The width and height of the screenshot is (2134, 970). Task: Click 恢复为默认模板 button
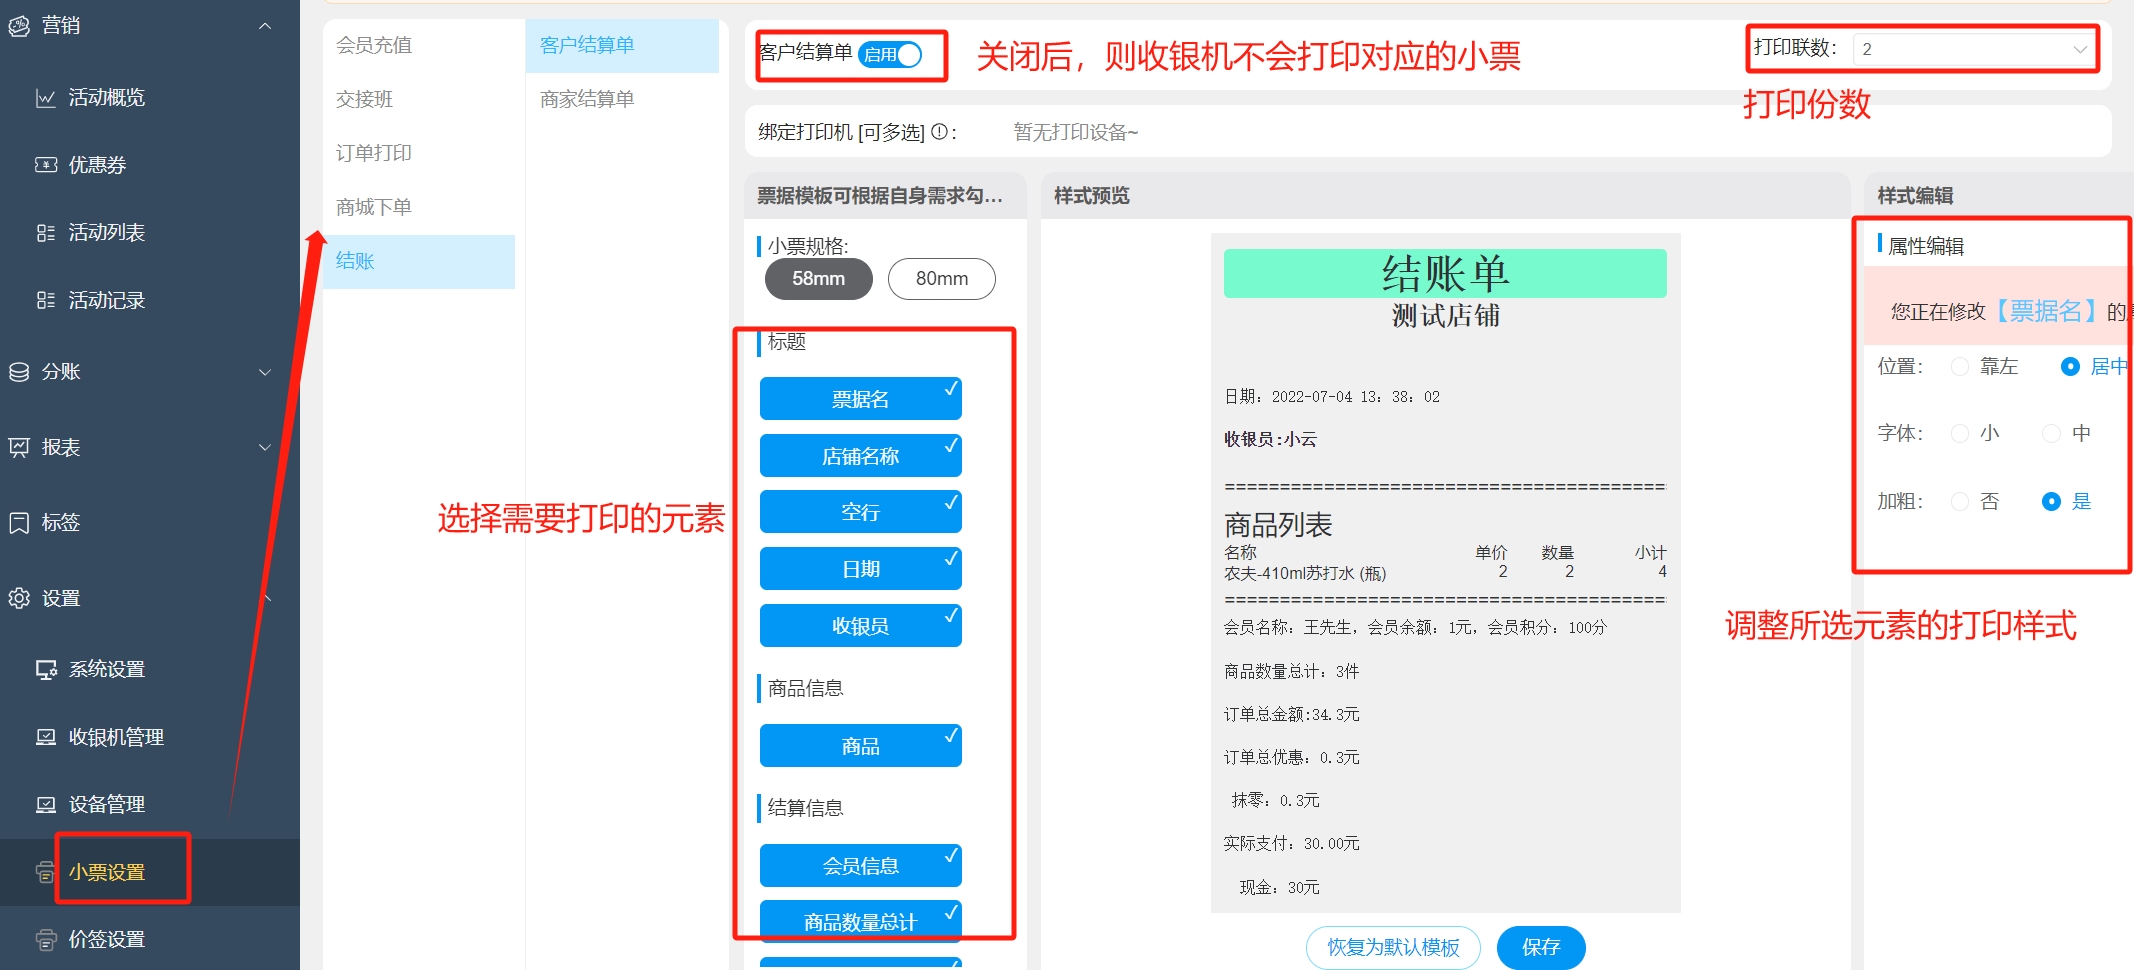coord(1393,947)
